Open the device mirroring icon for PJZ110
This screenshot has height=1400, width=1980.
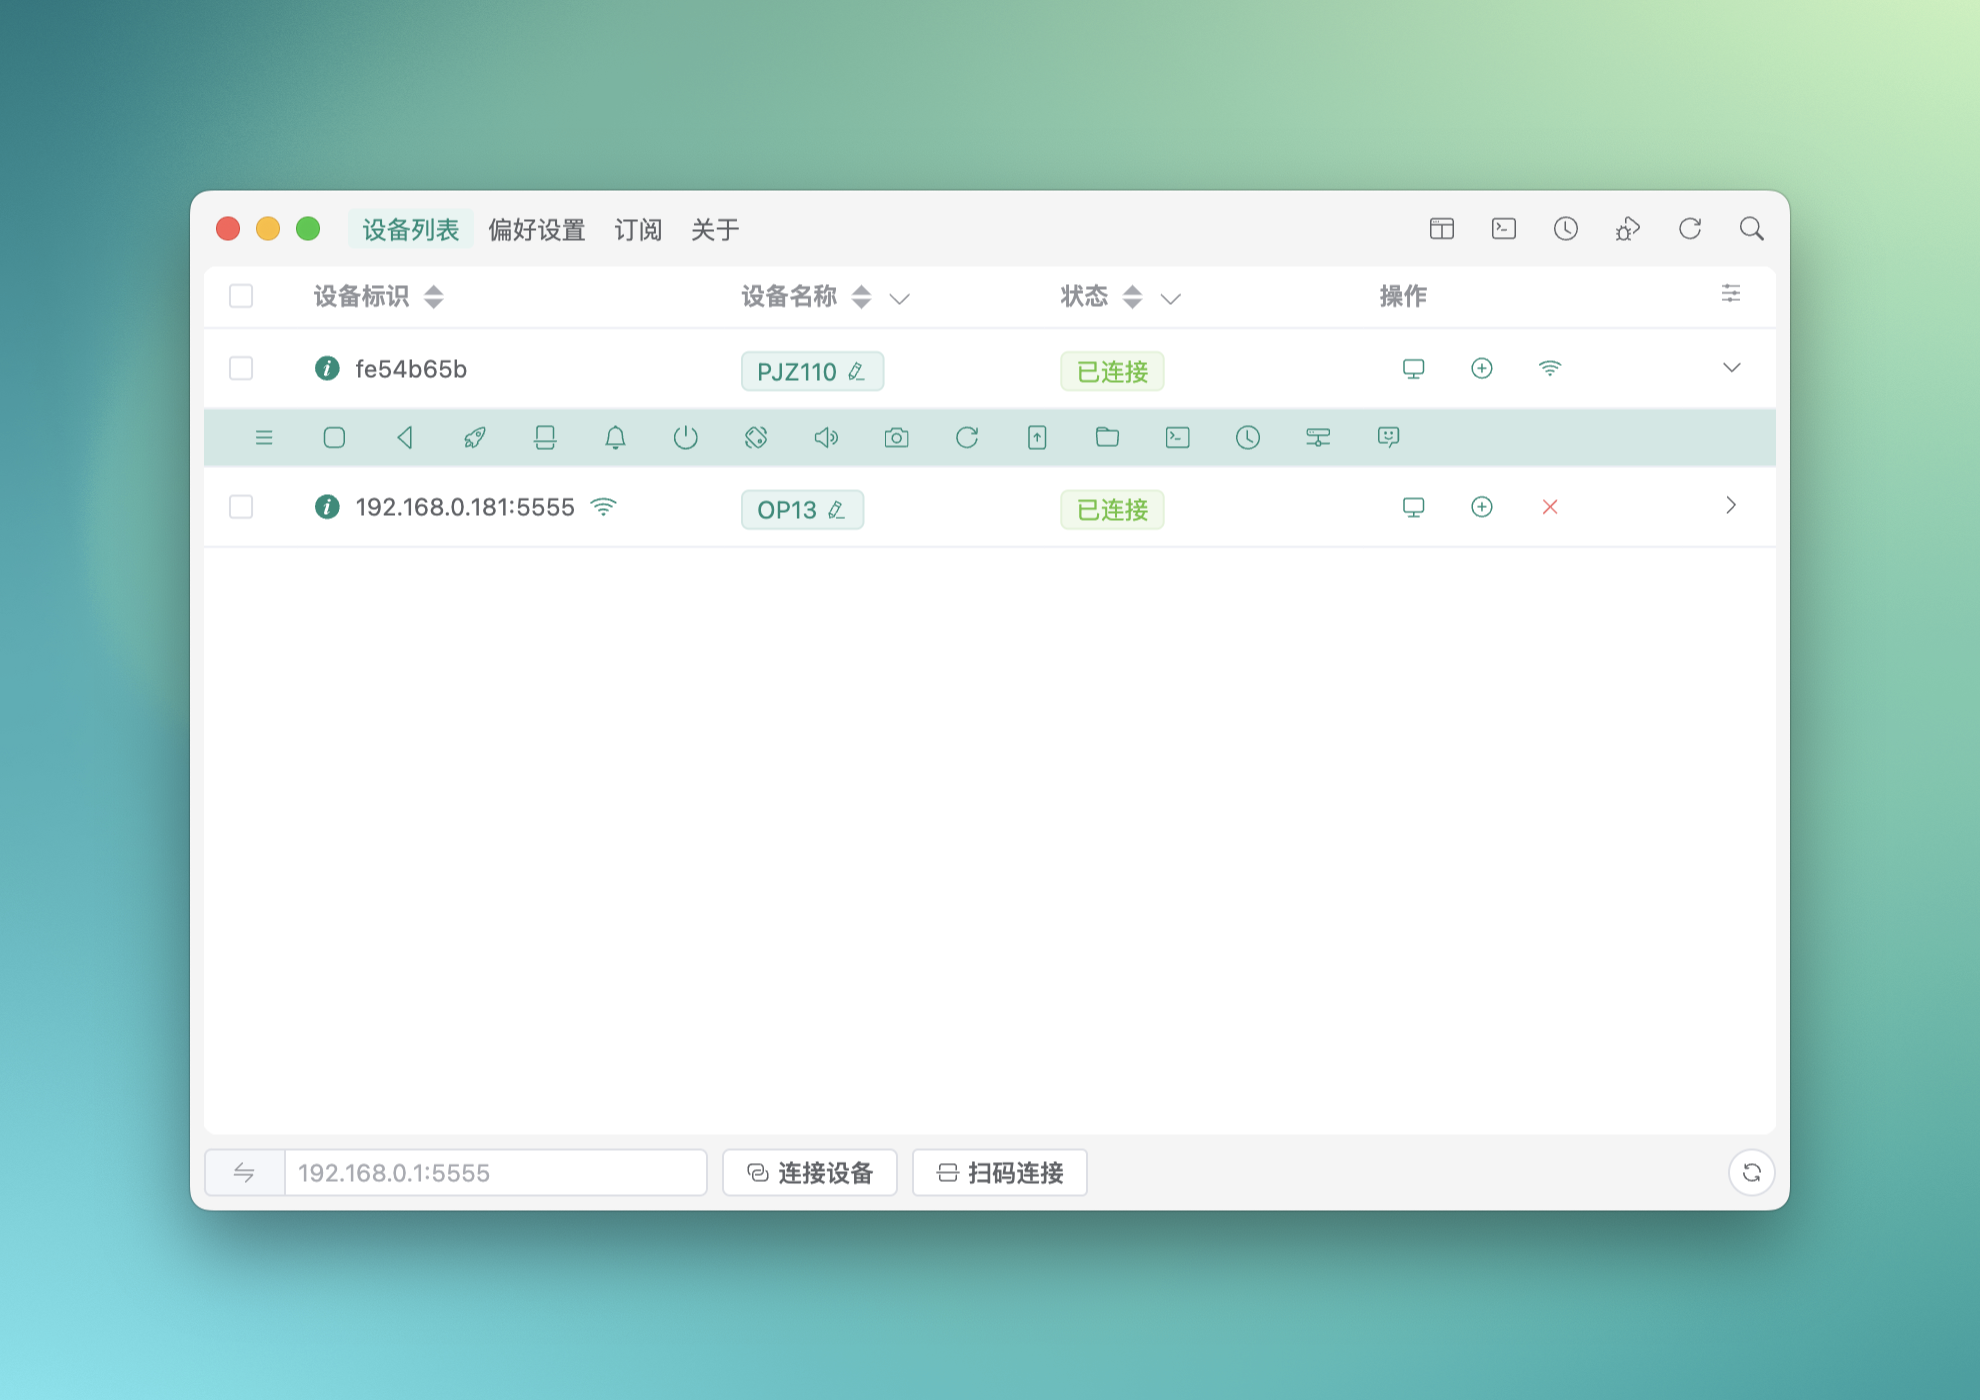1413,368
